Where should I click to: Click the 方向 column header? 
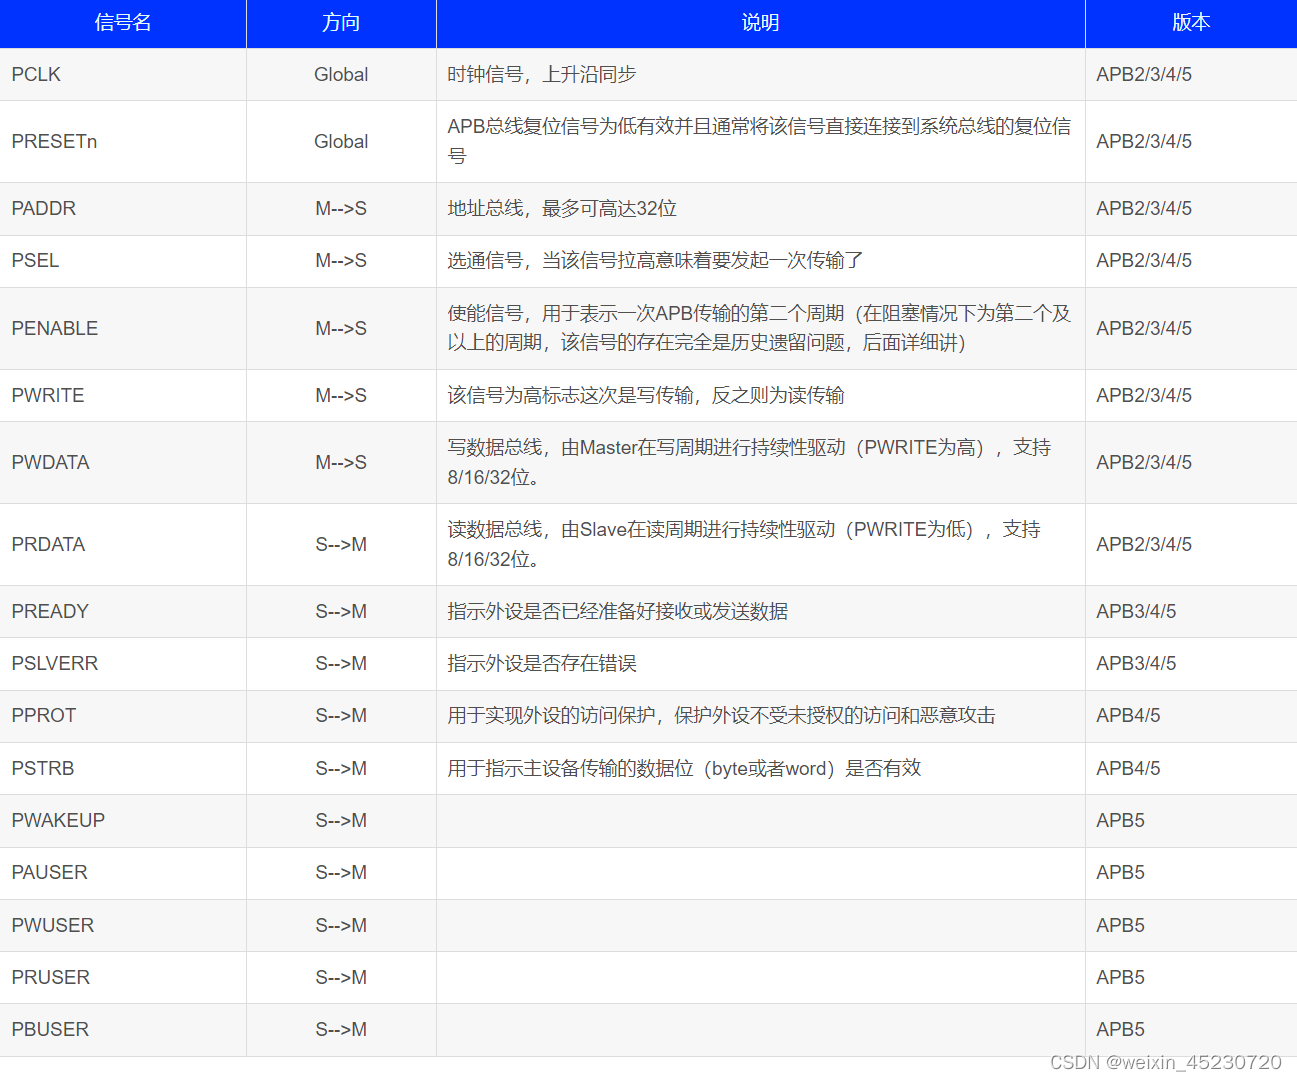(340, 22)
